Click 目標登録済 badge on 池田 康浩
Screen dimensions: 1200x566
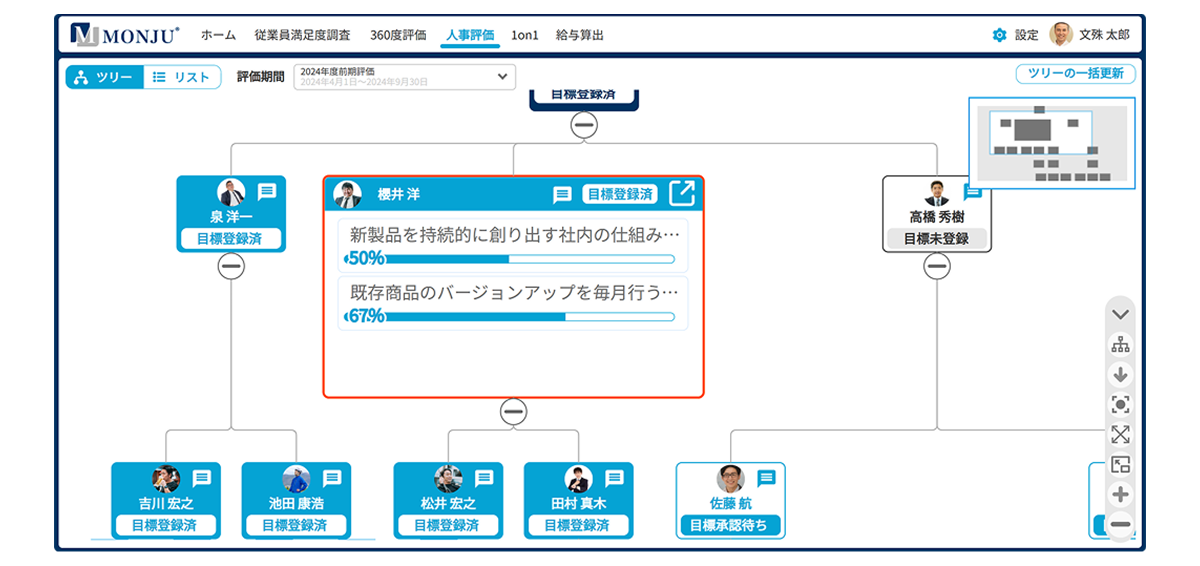296,525
